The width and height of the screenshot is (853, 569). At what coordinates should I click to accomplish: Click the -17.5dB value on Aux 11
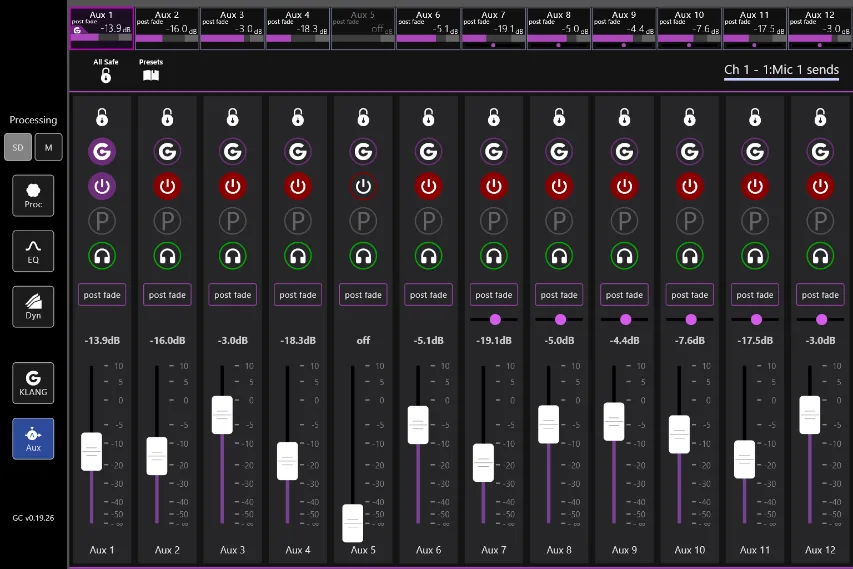755,341
